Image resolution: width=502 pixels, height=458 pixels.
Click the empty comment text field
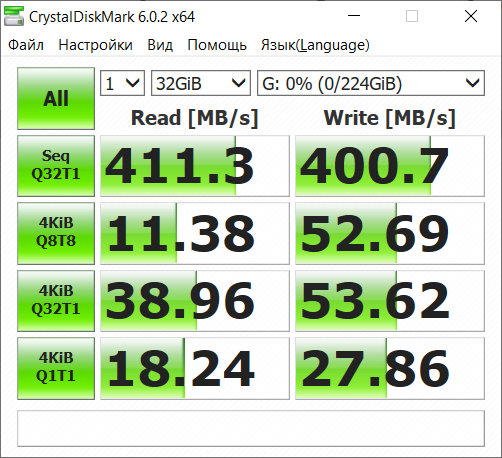[251, 428]
